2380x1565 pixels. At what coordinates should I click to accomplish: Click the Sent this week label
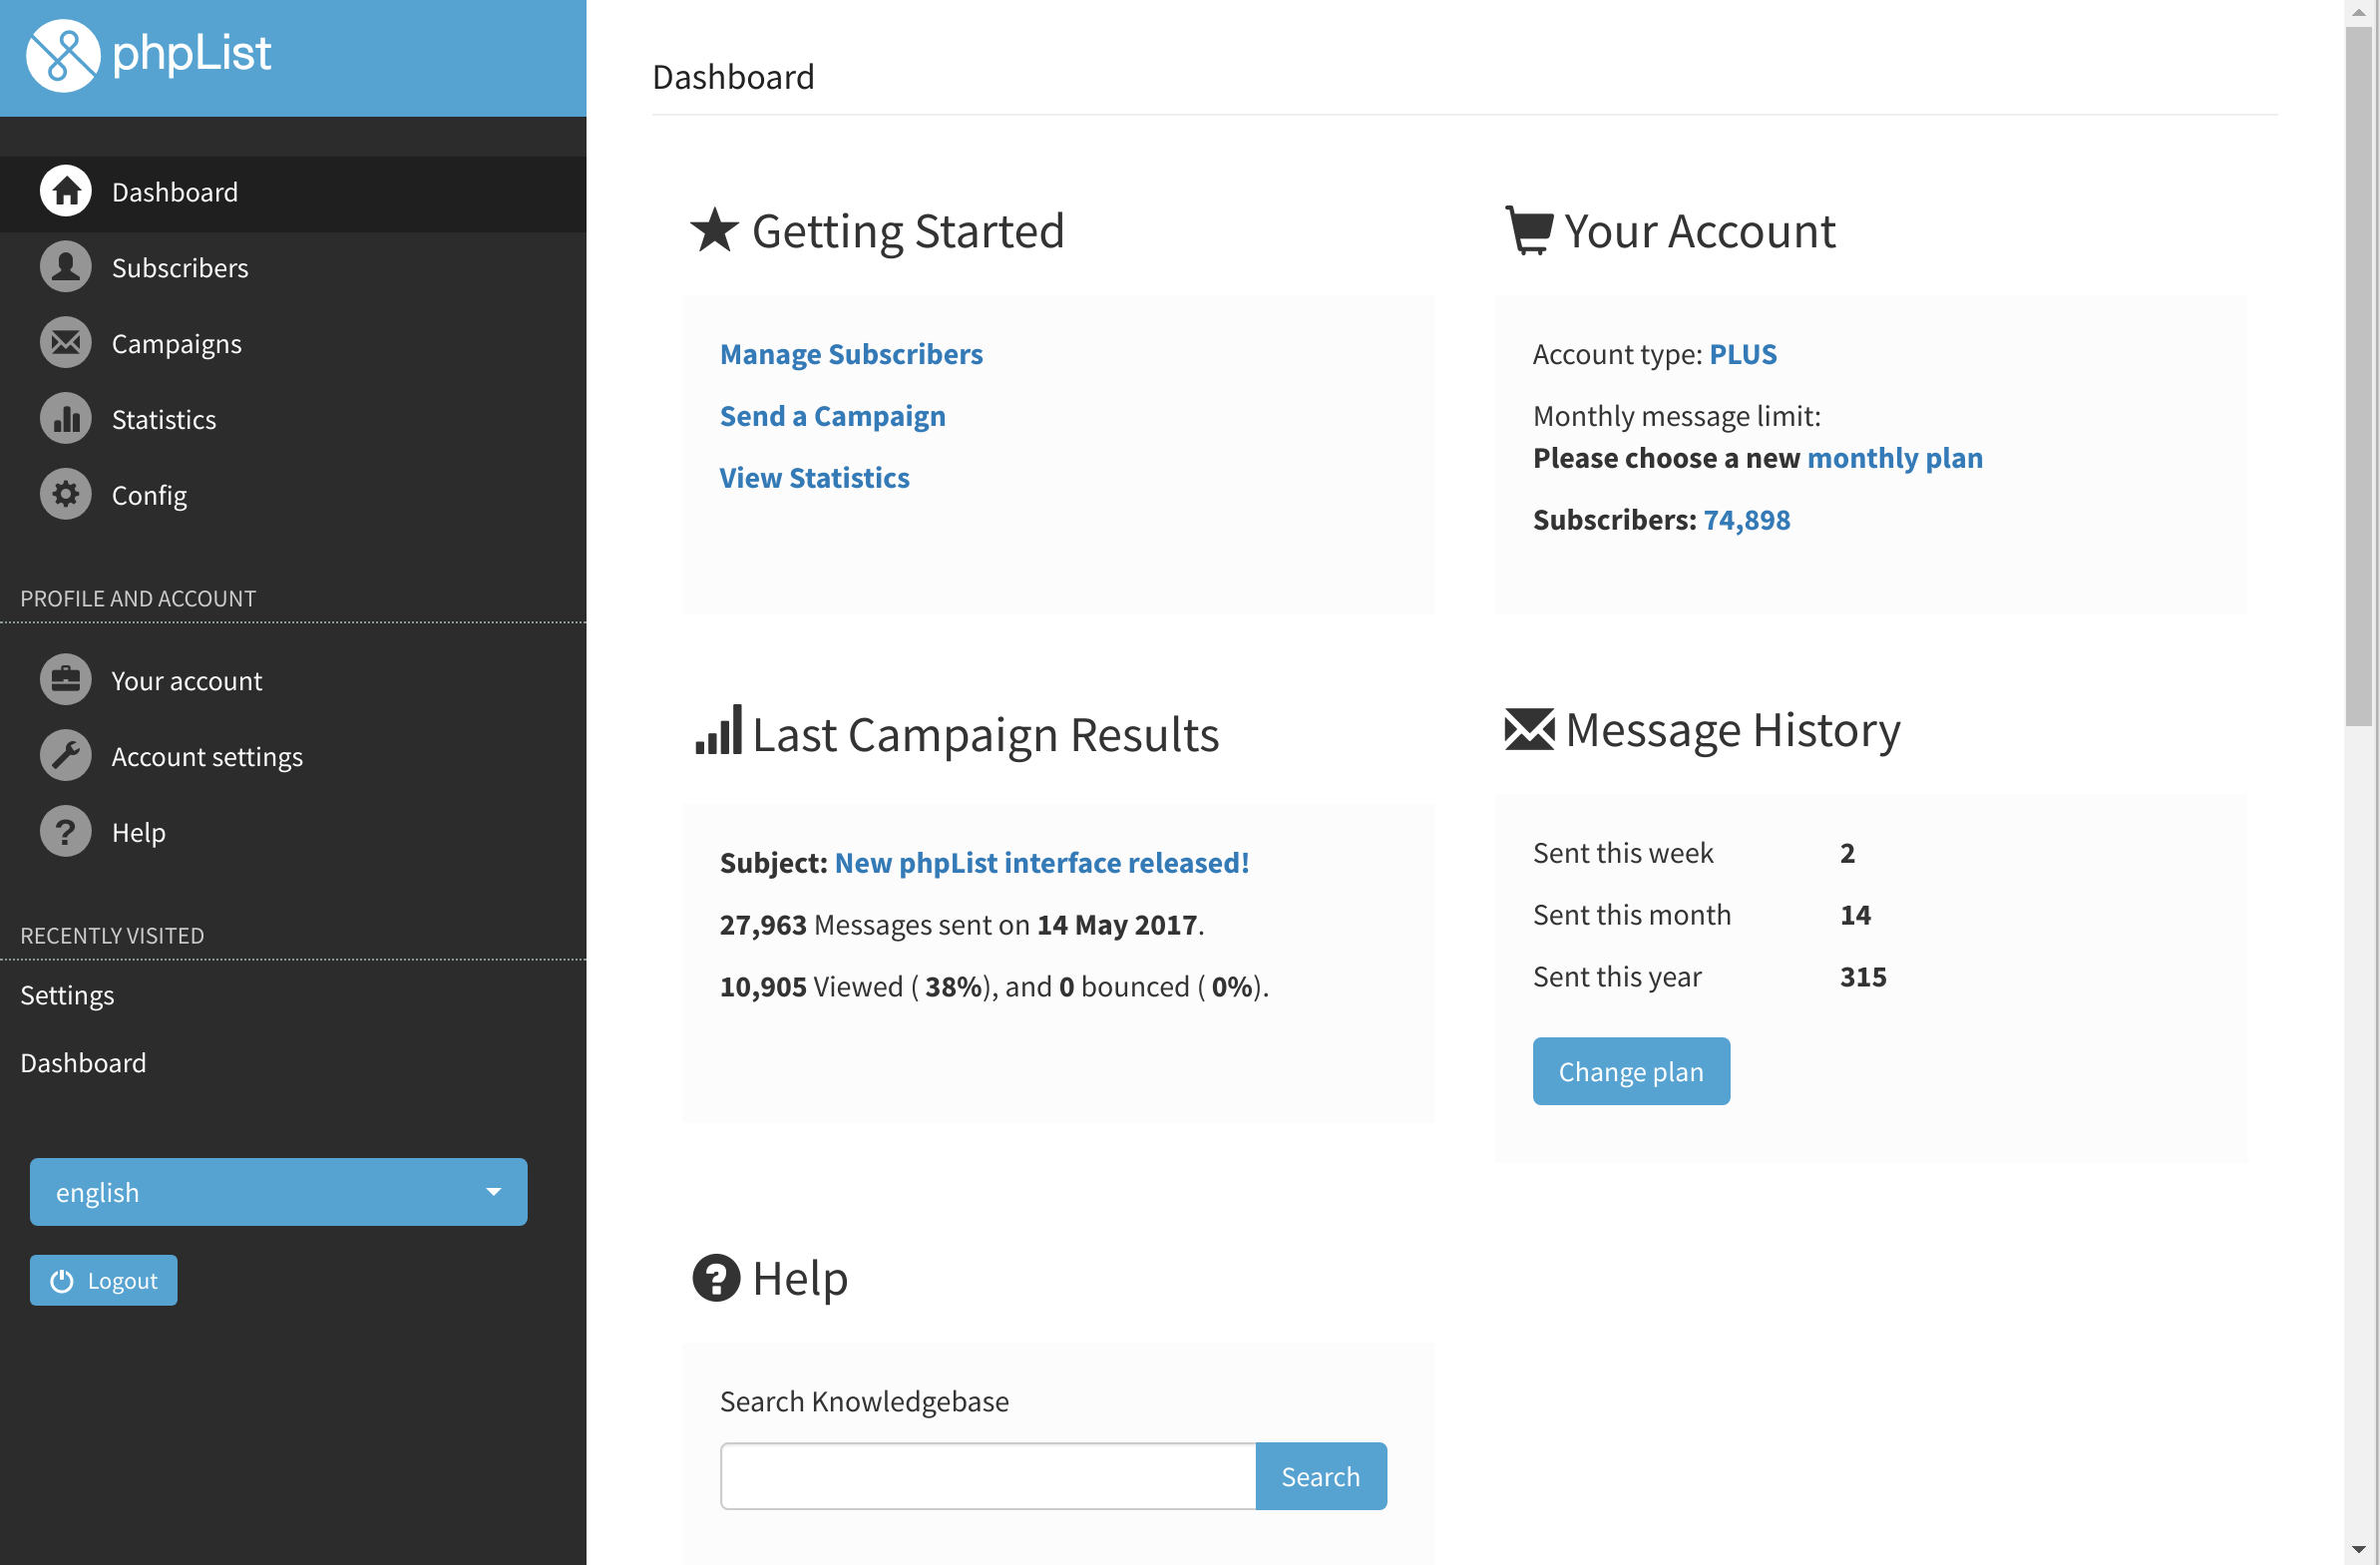(1623, 853)
